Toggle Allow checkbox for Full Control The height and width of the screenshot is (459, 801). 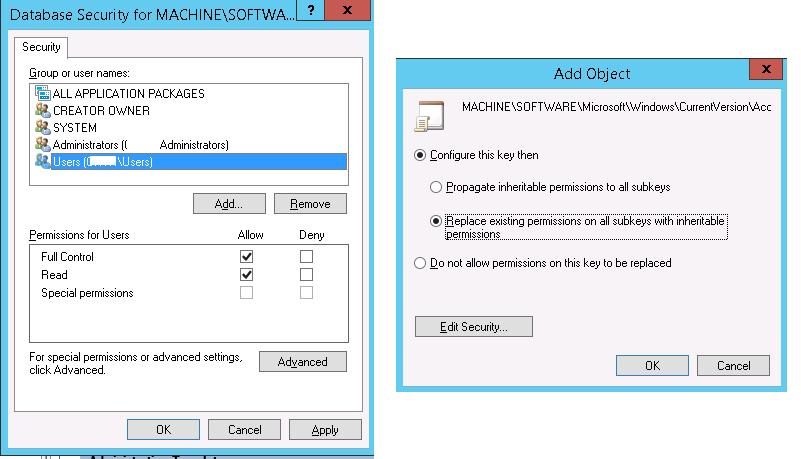246,256
